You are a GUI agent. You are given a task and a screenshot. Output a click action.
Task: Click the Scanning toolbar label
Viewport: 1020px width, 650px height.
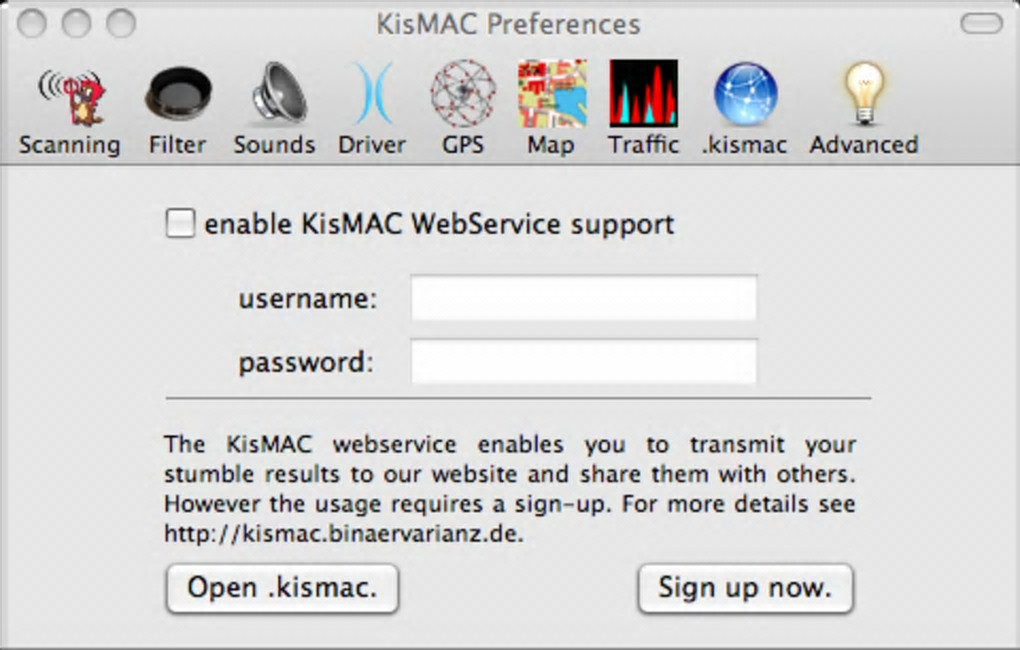tap(70, 145)
